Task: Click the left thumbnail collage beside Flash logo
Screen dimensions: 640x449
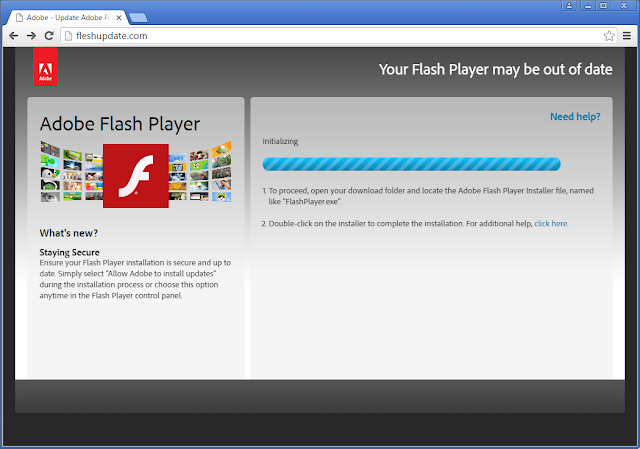Action: tap(71, 171)
